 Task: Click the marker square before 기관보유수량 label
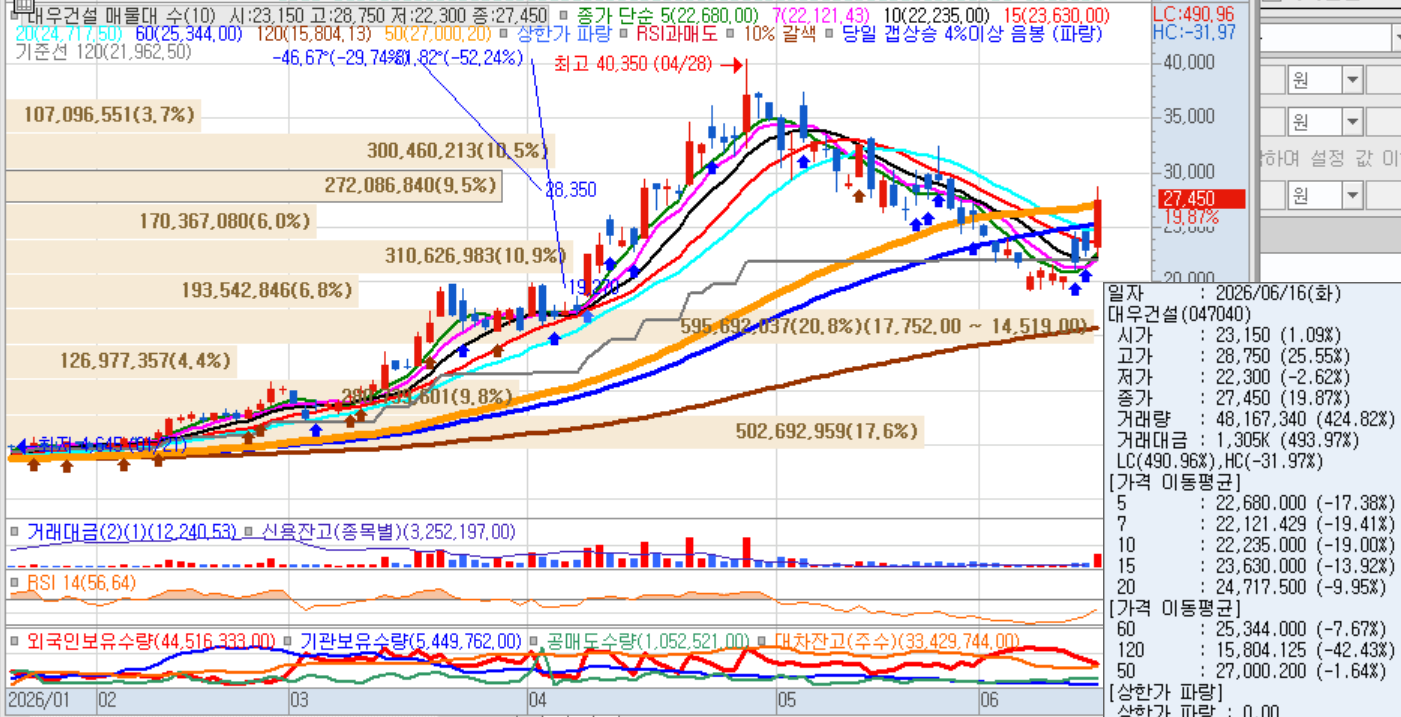[x=288, y=641]
